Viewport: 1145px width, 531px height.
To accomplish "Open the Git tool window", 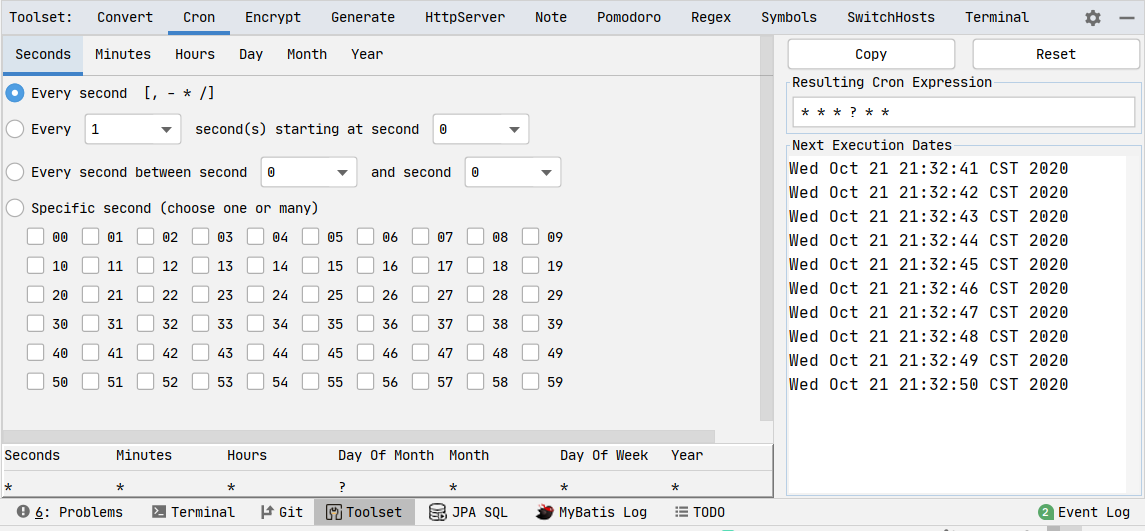I will 282,512.
